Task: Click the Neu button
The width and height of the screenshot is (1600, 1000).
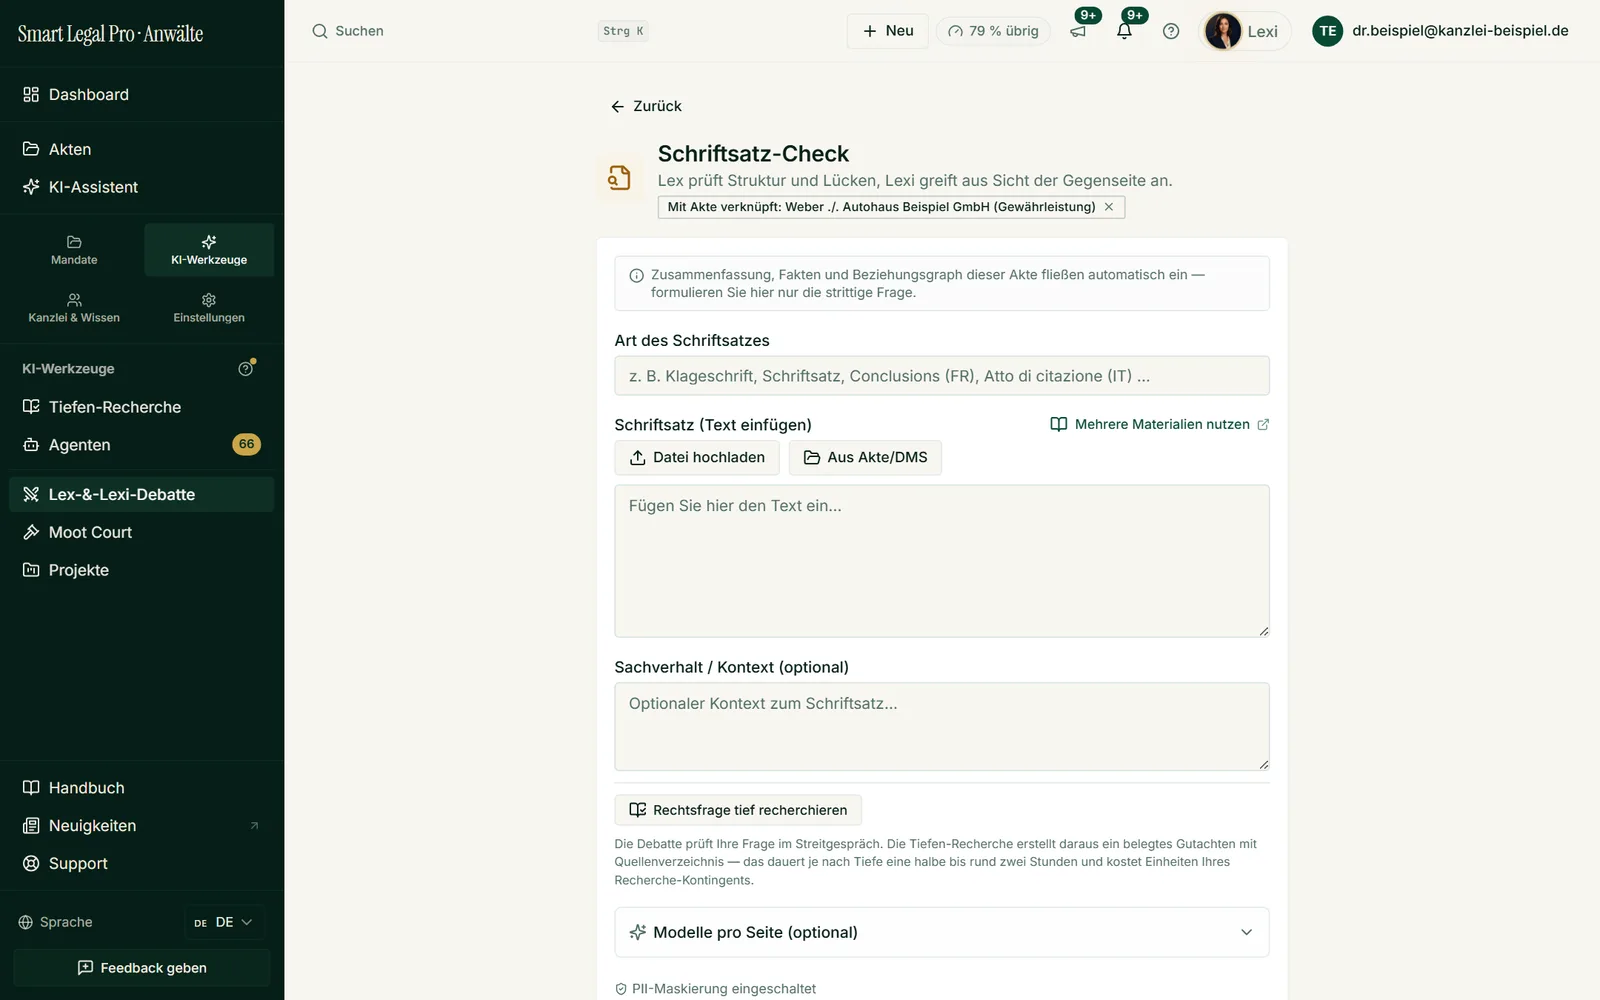Action: 888,31
